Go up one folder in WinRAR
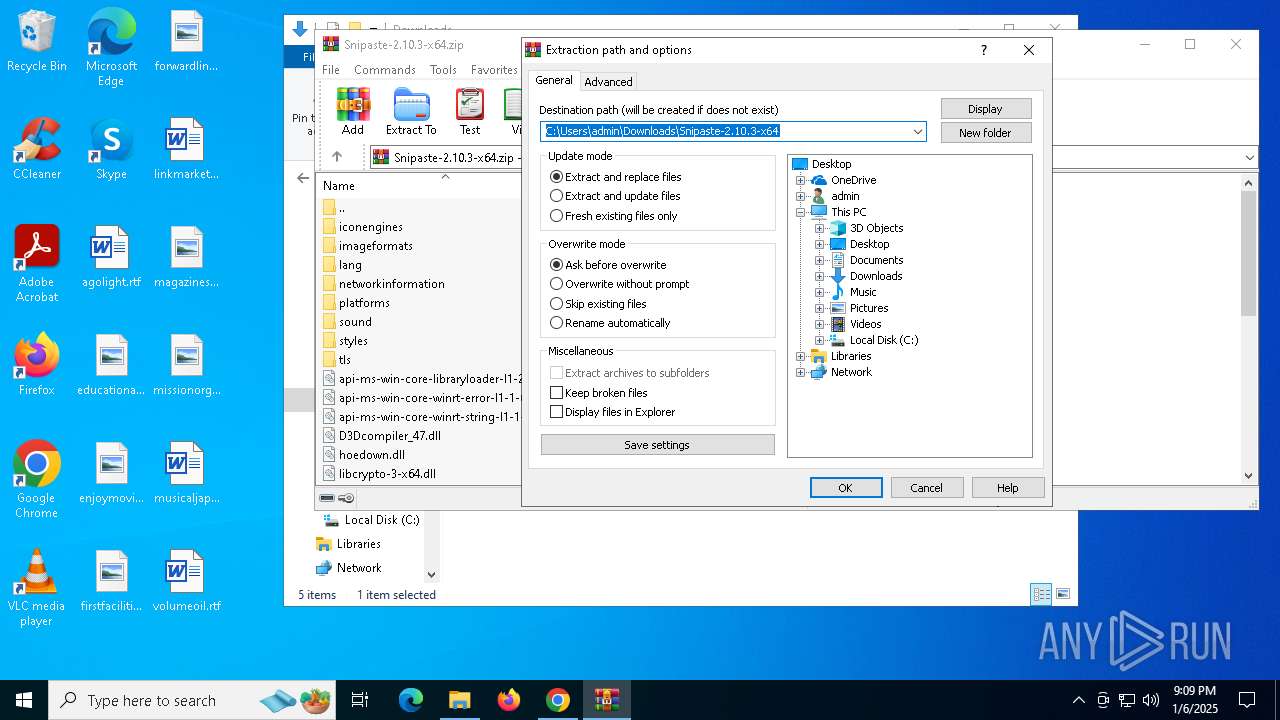Image resolution: width=1280 pixels, height=720 pixels. click(337, 157)
